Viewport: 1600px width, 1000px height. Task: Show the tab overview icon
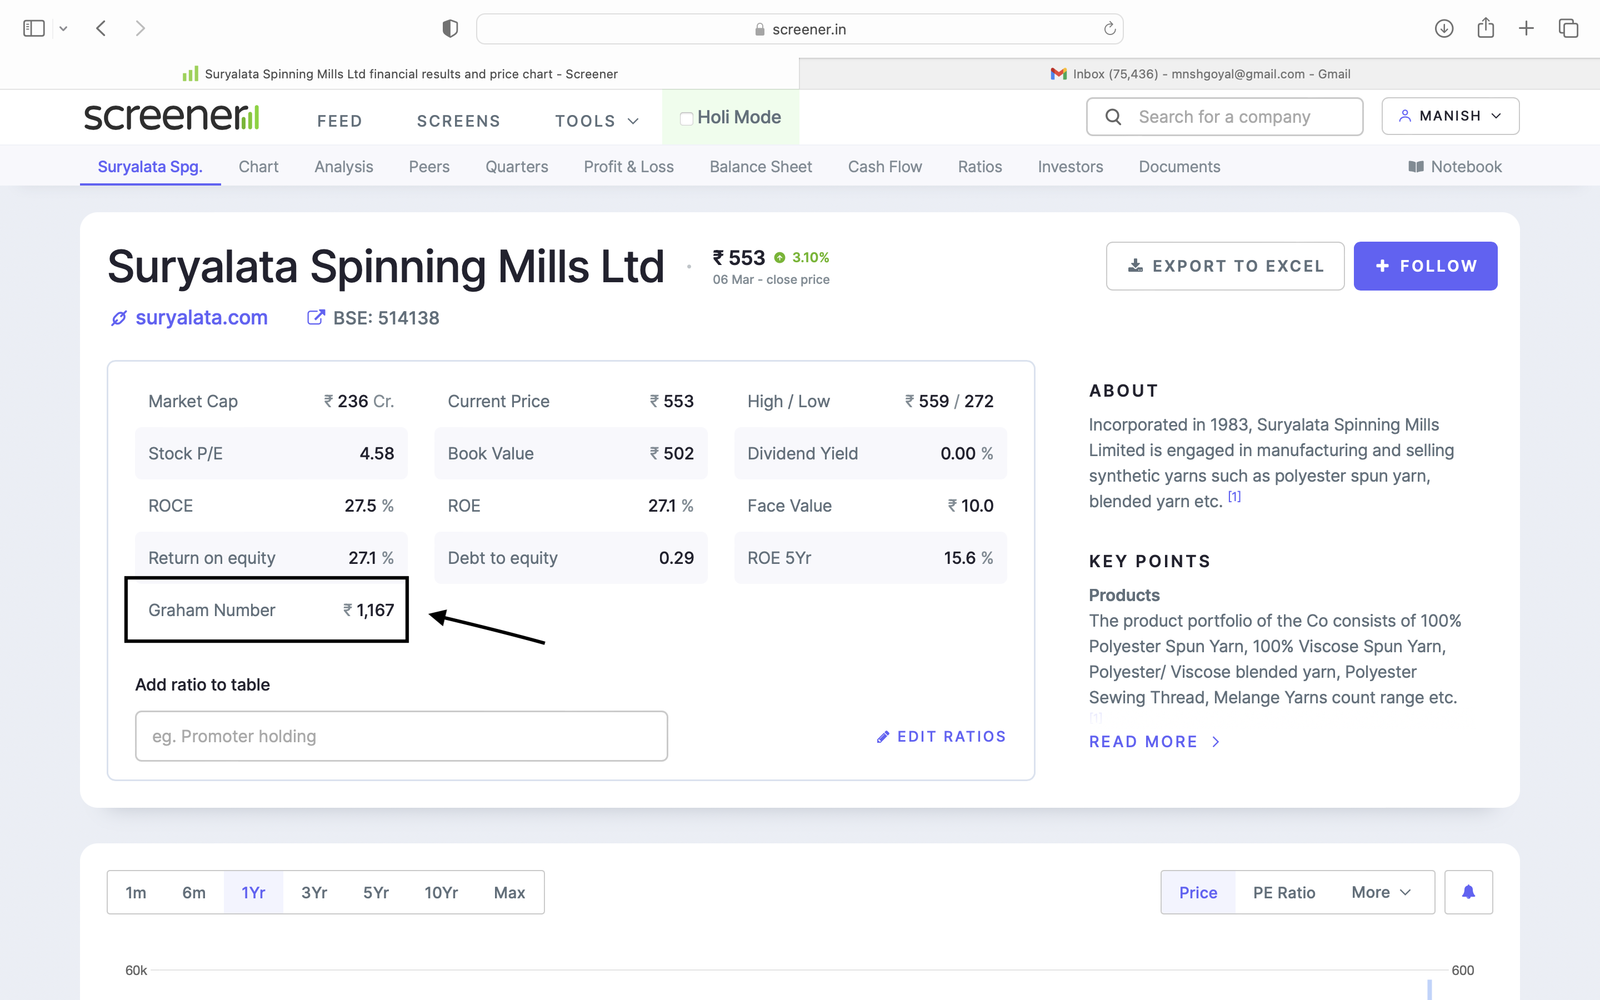tap(1568, 28)
